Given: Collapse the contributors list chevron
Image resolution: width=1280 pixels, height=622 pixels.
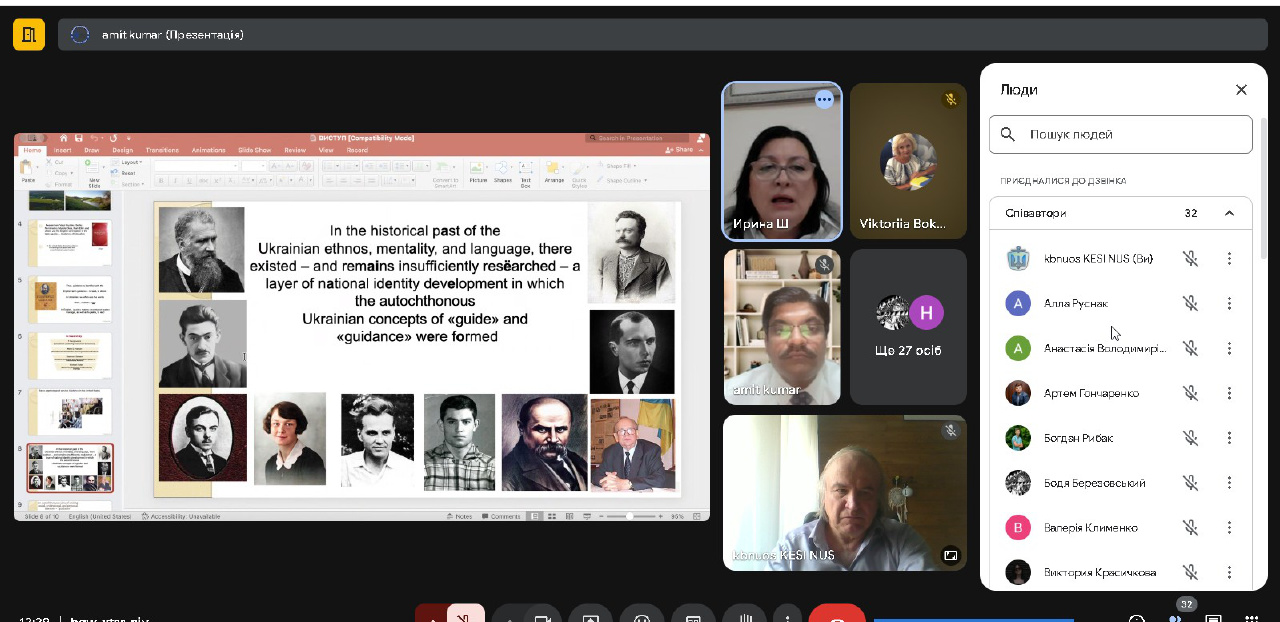Looking at the screenshot, I should click(1229, 213).
